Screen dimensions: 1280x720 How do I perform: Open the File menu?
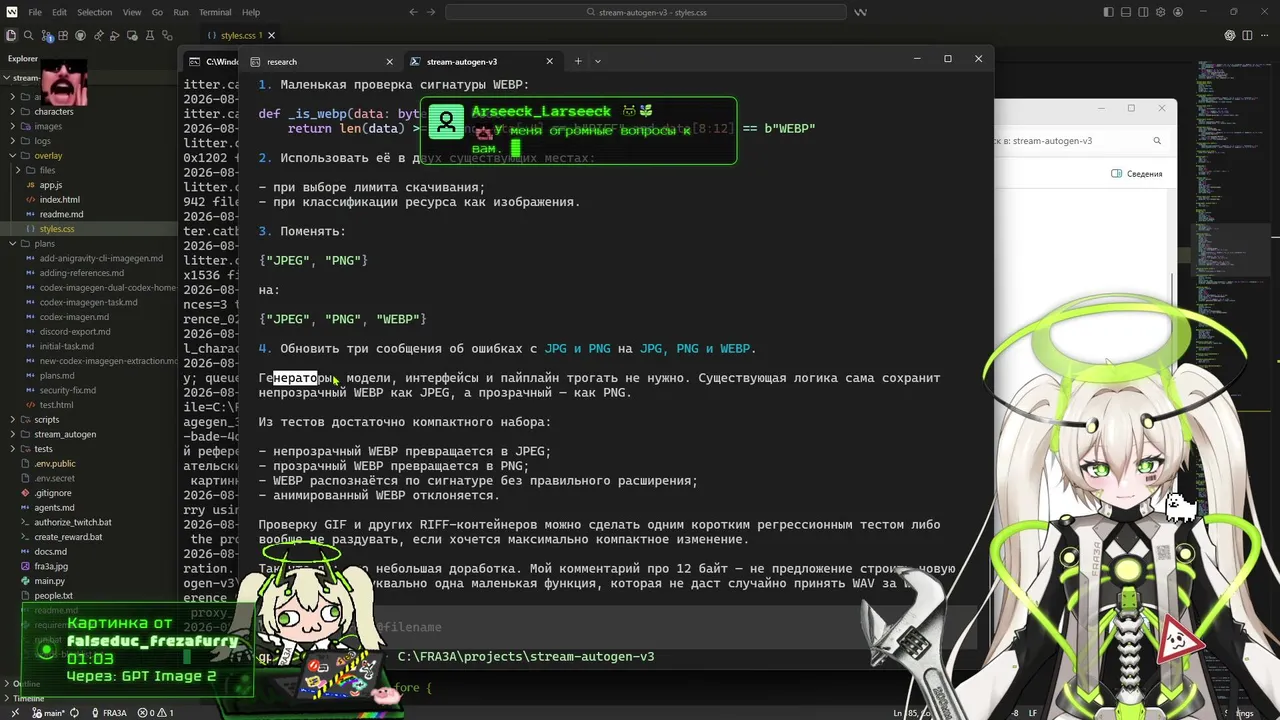point(35,12)
